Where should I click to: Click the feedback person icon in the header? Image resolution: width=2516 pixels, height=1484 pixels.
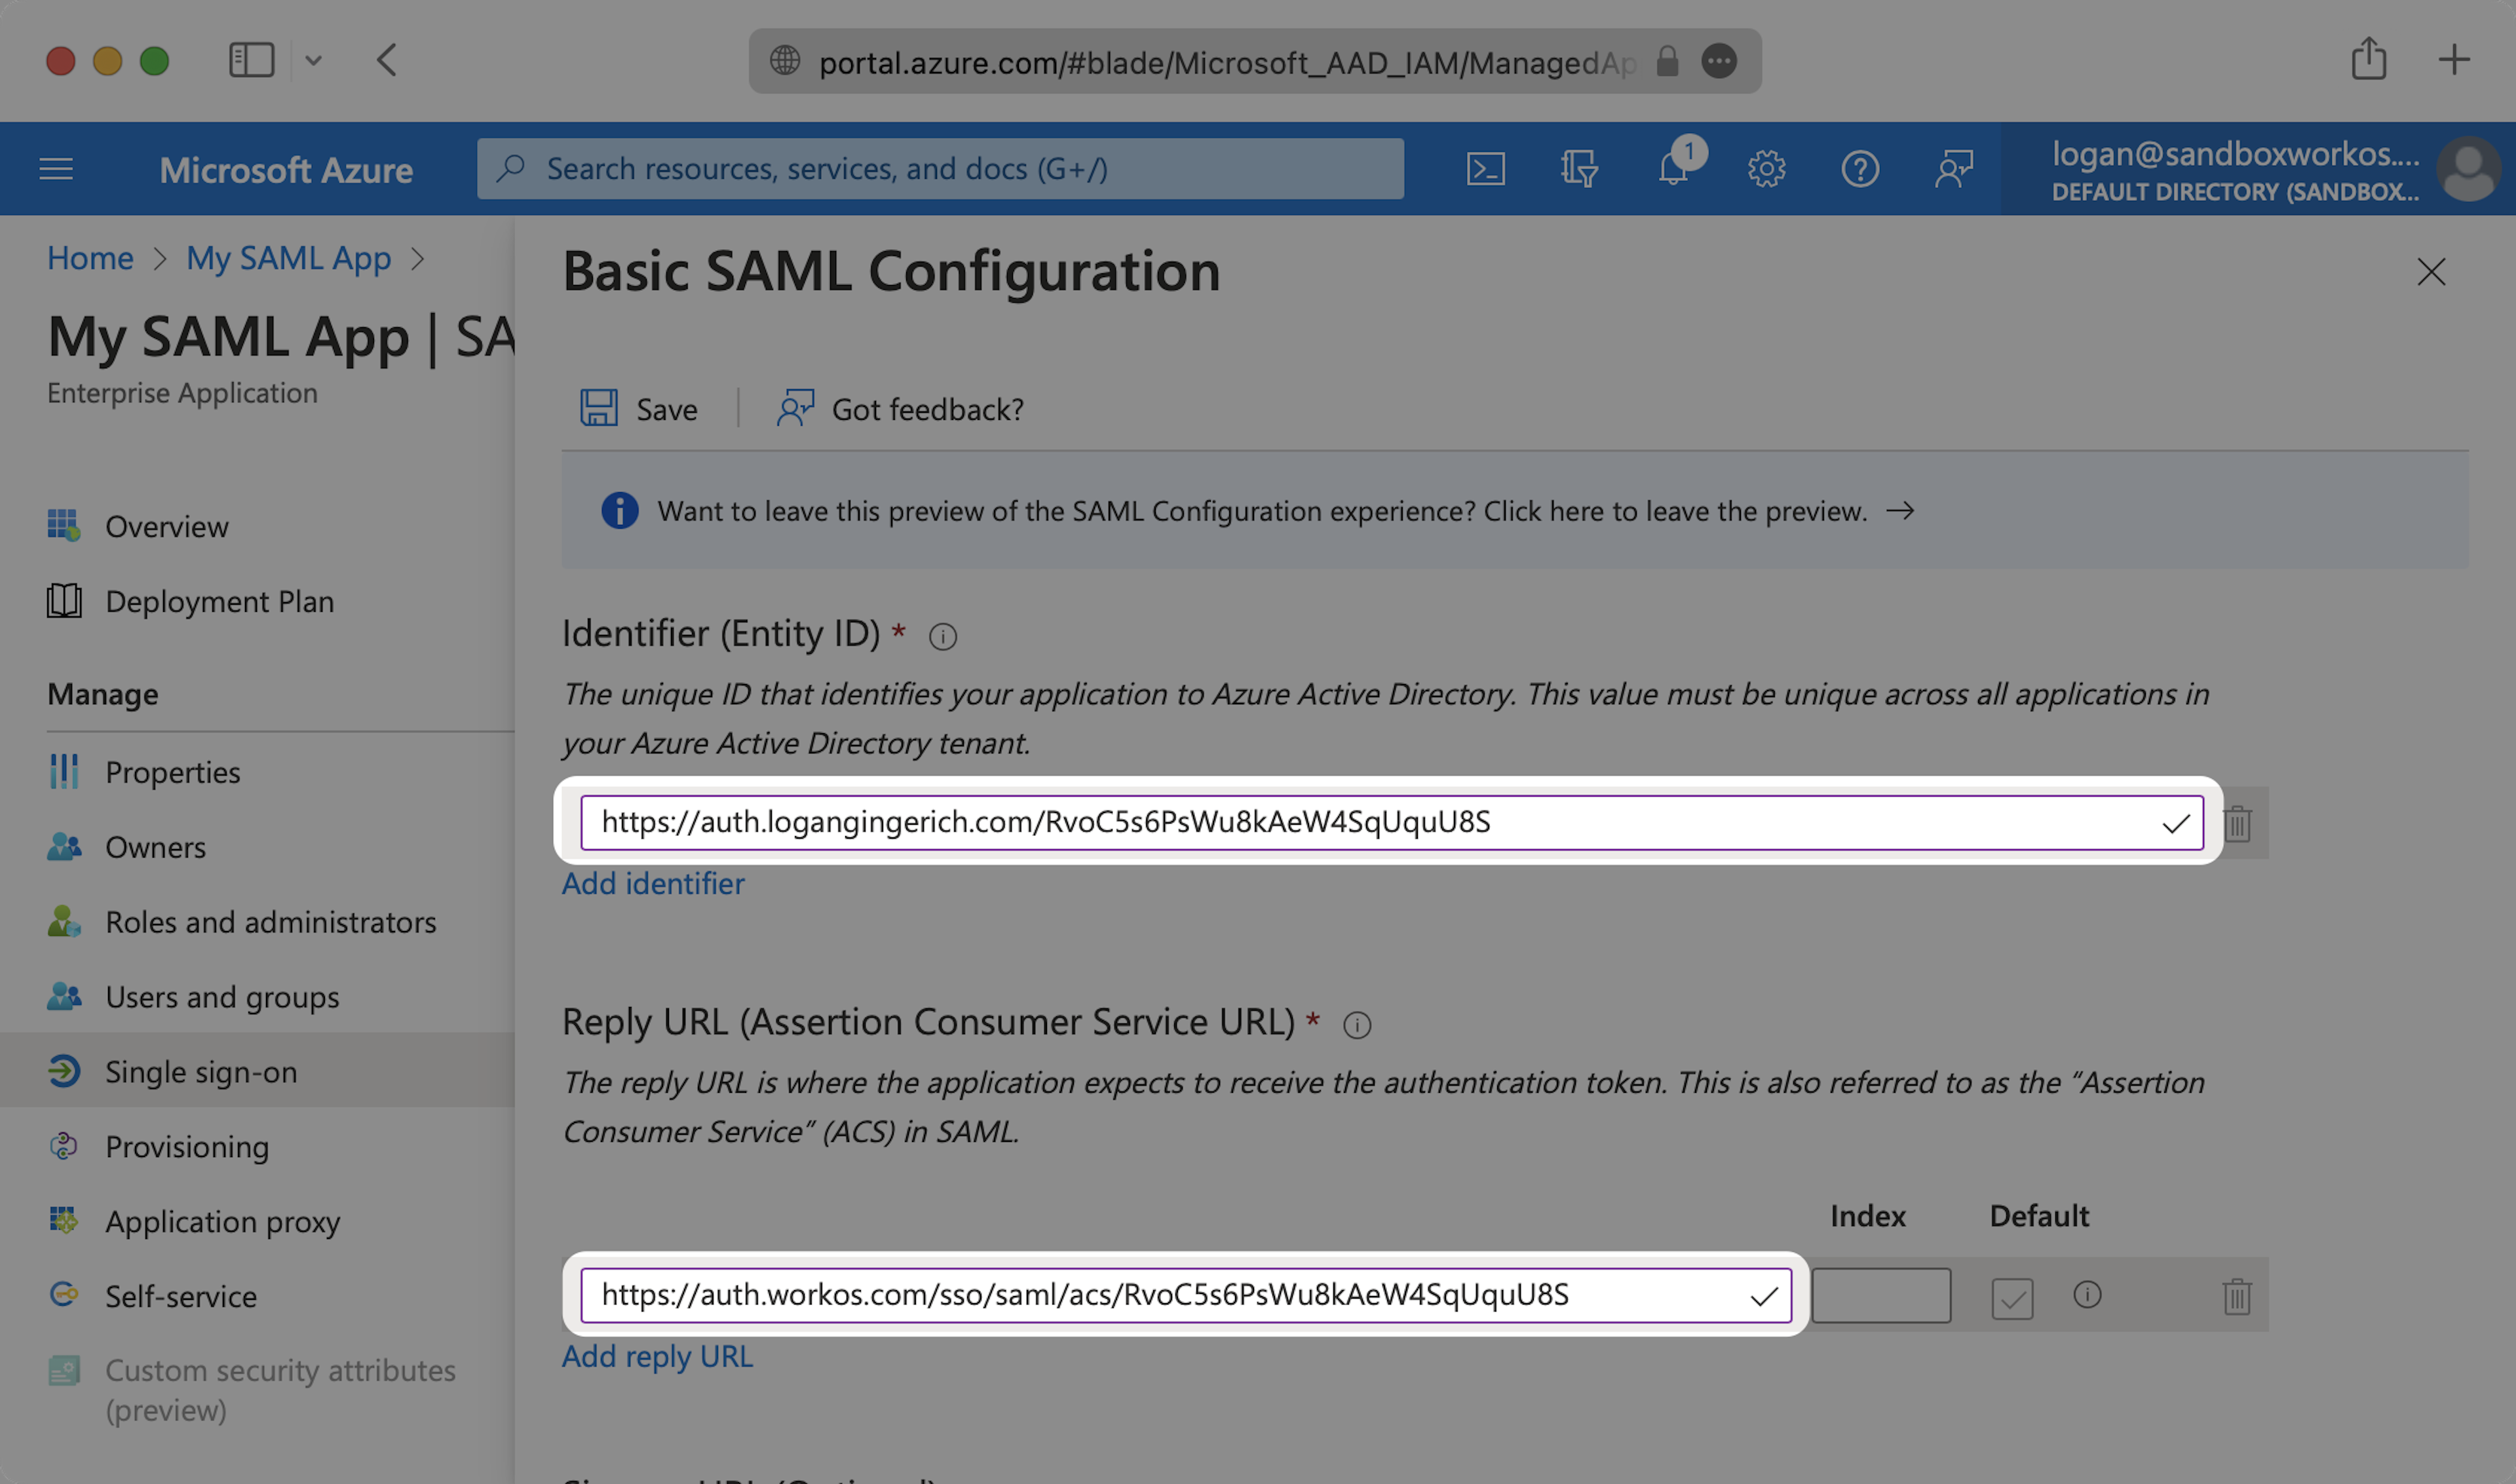[x=1953, y=169]
